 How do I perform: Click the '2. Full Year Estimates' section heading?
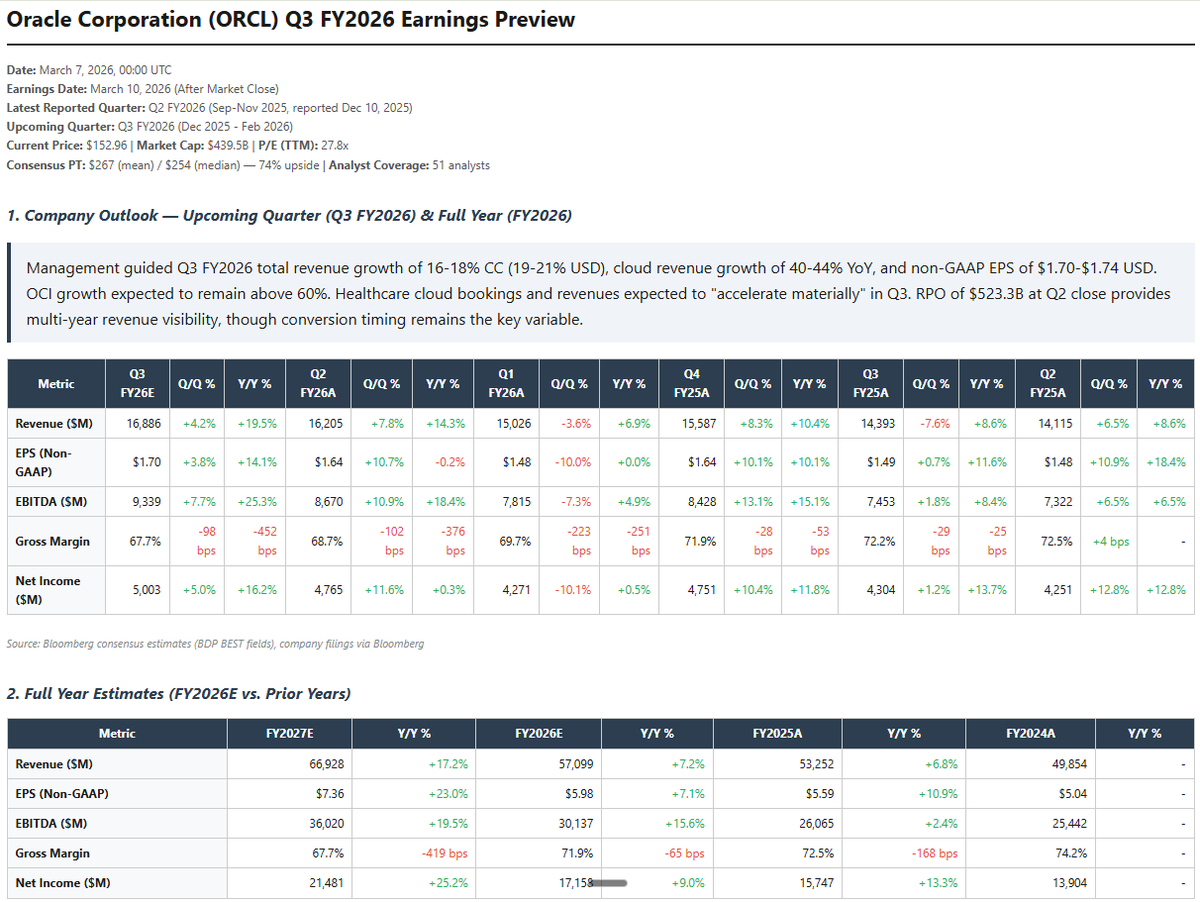(x=179, y=694)
